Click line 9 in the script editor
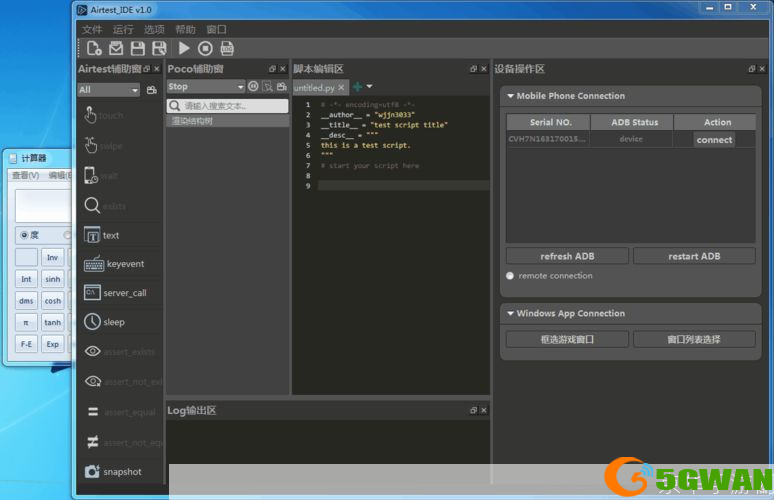Screen dimensions: 774x500 tap(403, 186)
